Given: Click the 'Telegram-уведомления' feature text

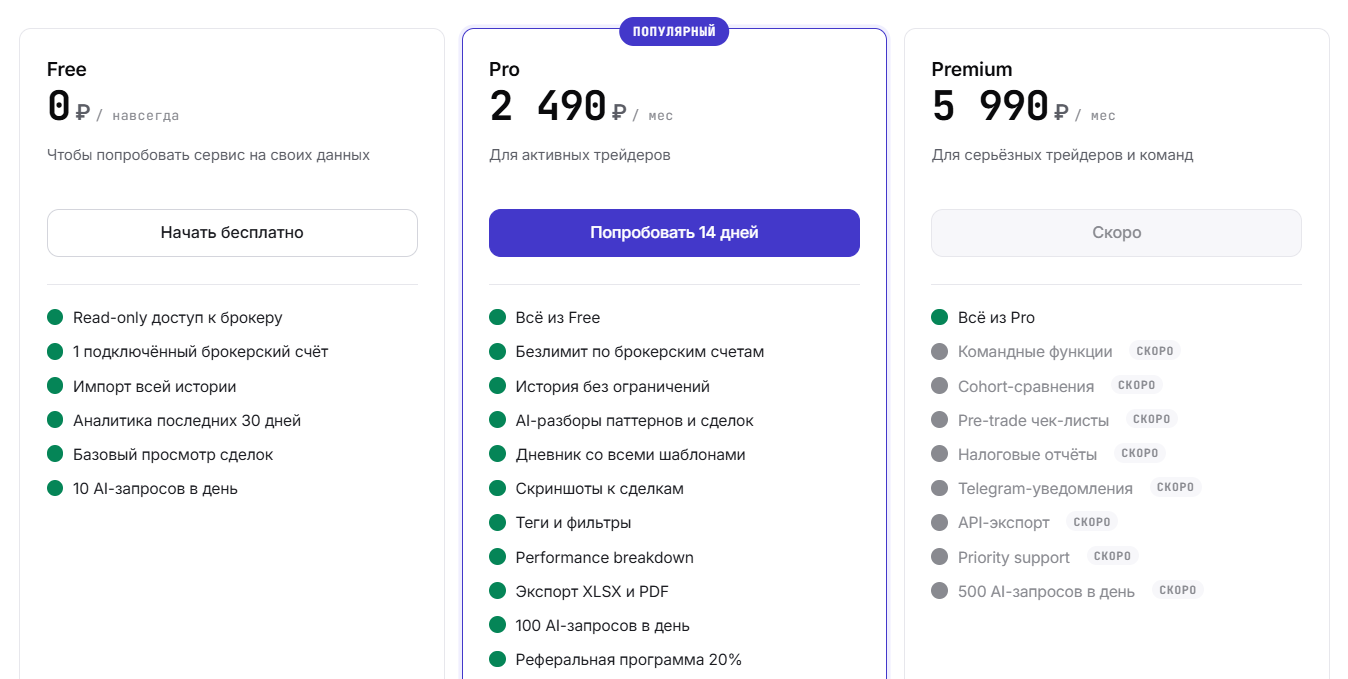Looking at the screenshot, I should click(1045, 489).
